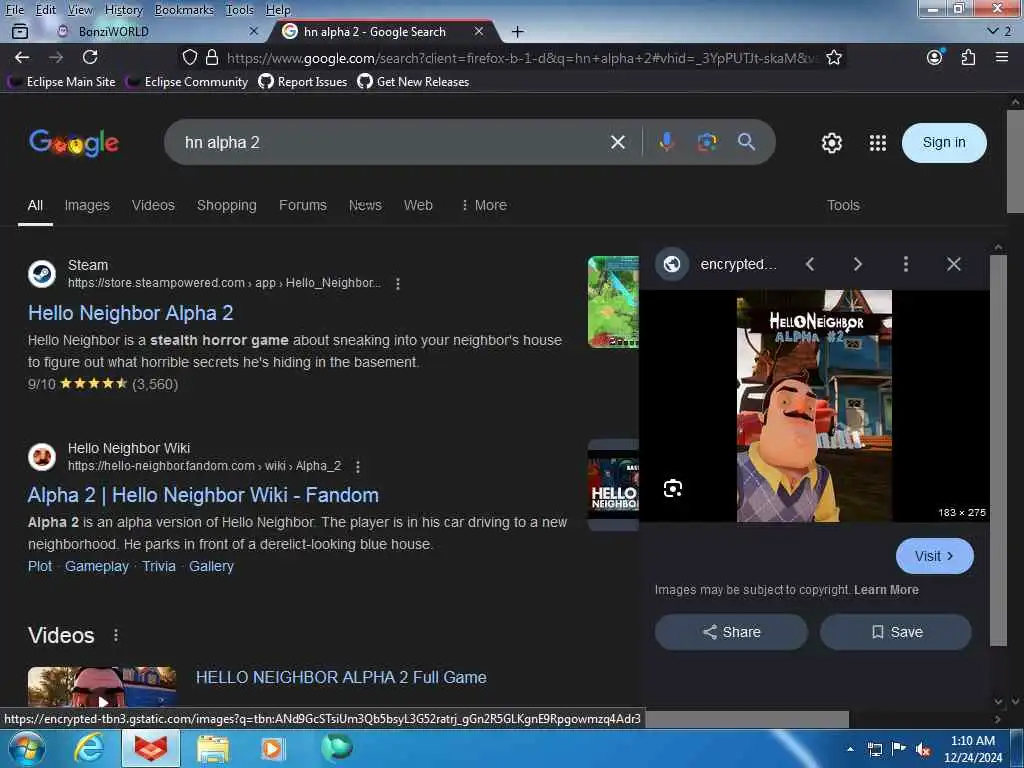Search by image with Lens icon
Screen dimensions: 1024x768
coord(707,142)
